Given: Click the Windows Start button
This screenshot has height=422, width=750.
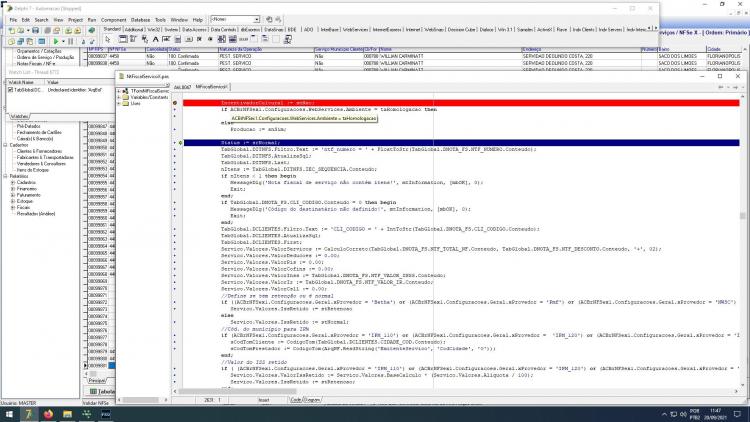Looking at the screenshot, I should pyautogui.click(x=9, y=414).
